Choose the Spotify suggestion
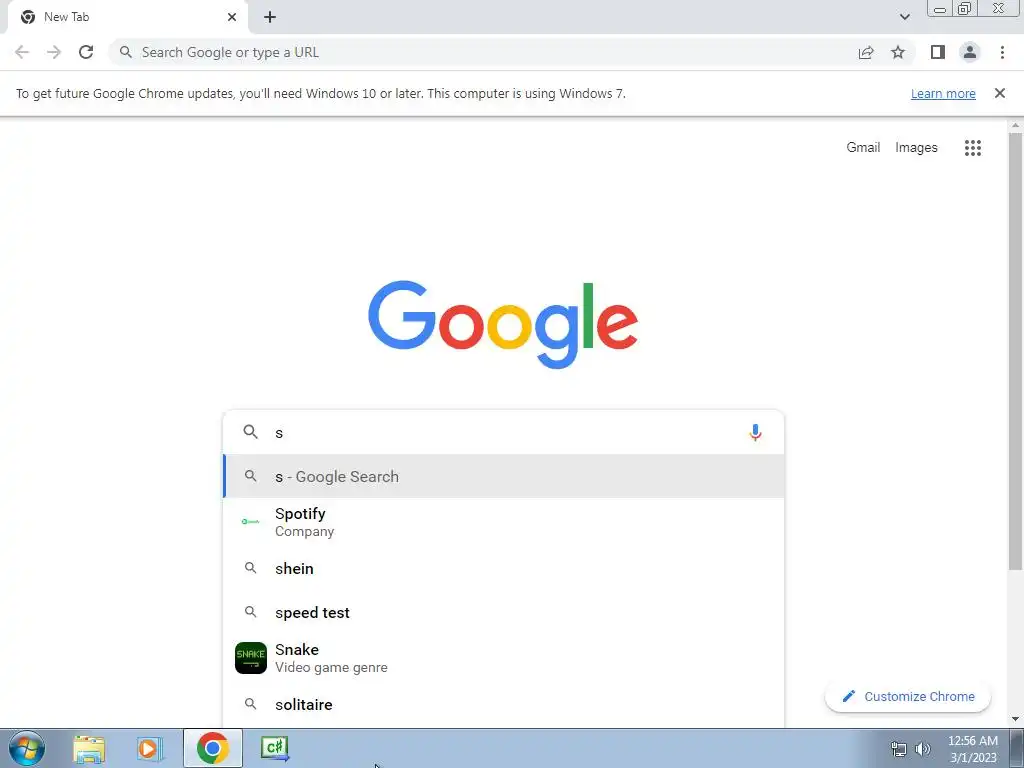The width and height of the screenshot is (1024, 768). click(504, 522)
